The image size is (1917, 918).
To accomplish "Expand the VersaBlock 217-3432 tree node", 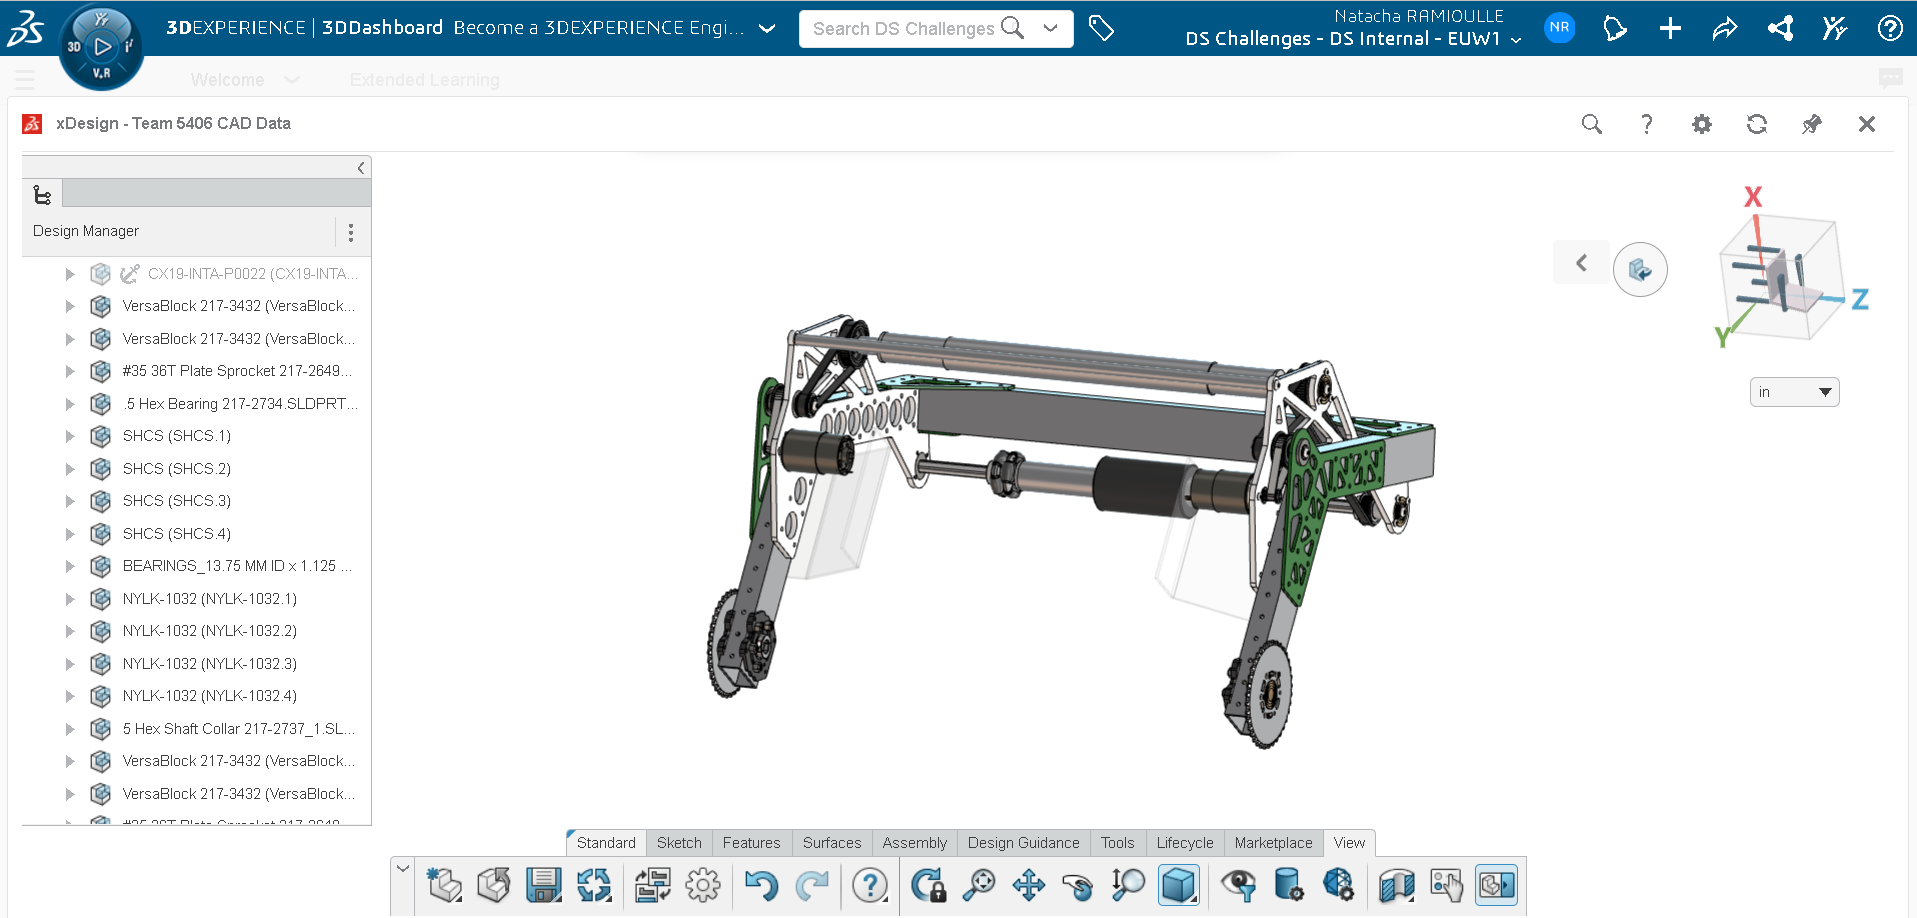I will click(69, 306).
